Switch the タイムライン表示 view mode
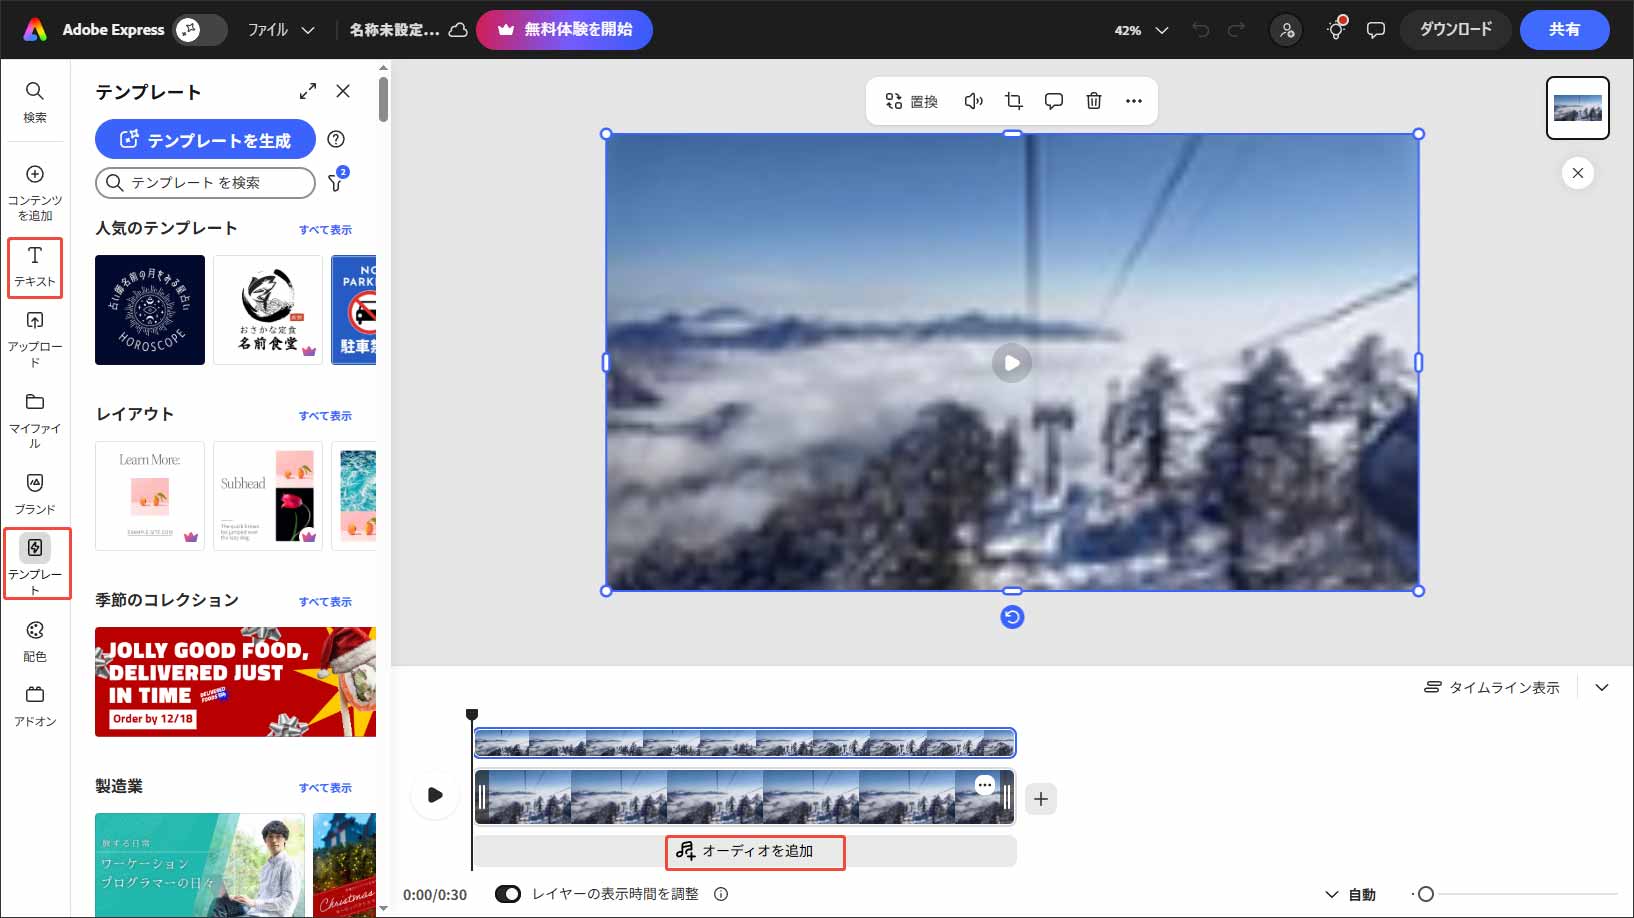Image resolution: width=1634 pixels, height=918 pixels. [1491, 687]
